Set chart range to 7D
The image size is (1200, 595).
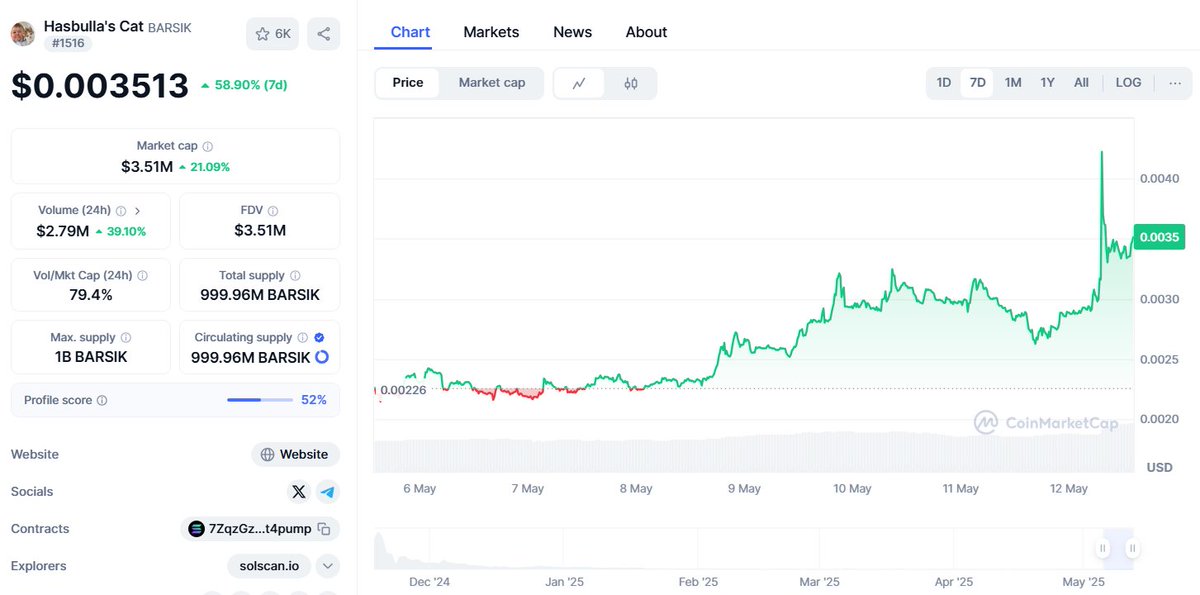point(978,83)
